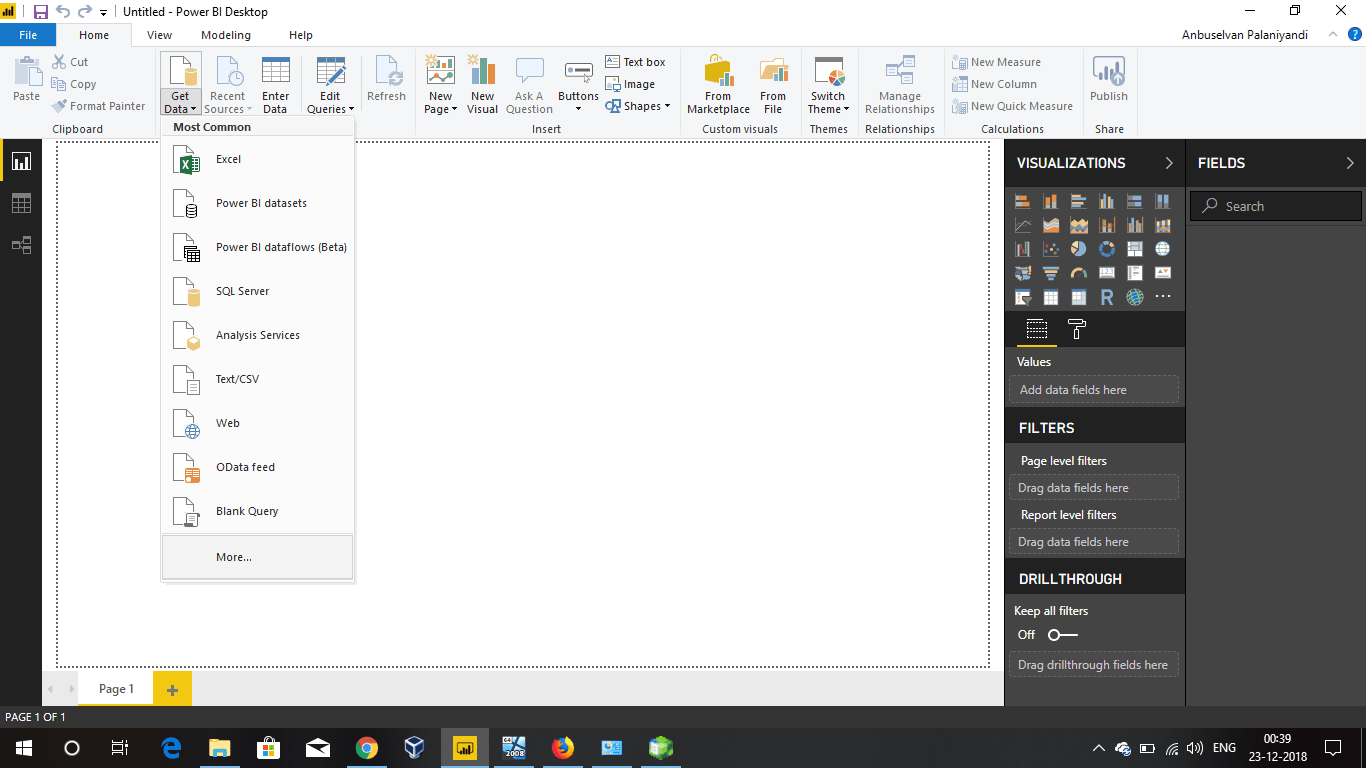Image resolution: width=1366 pixels, height=768 pixels.
Task: Select the Clustered column chart visual
Action: 1107,201
